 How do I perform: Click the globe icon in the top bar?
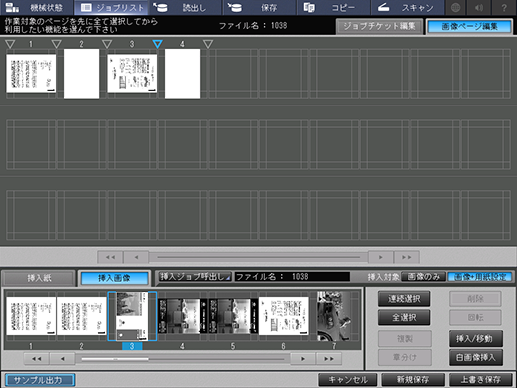pyautogui.click(x=456, y=7)
